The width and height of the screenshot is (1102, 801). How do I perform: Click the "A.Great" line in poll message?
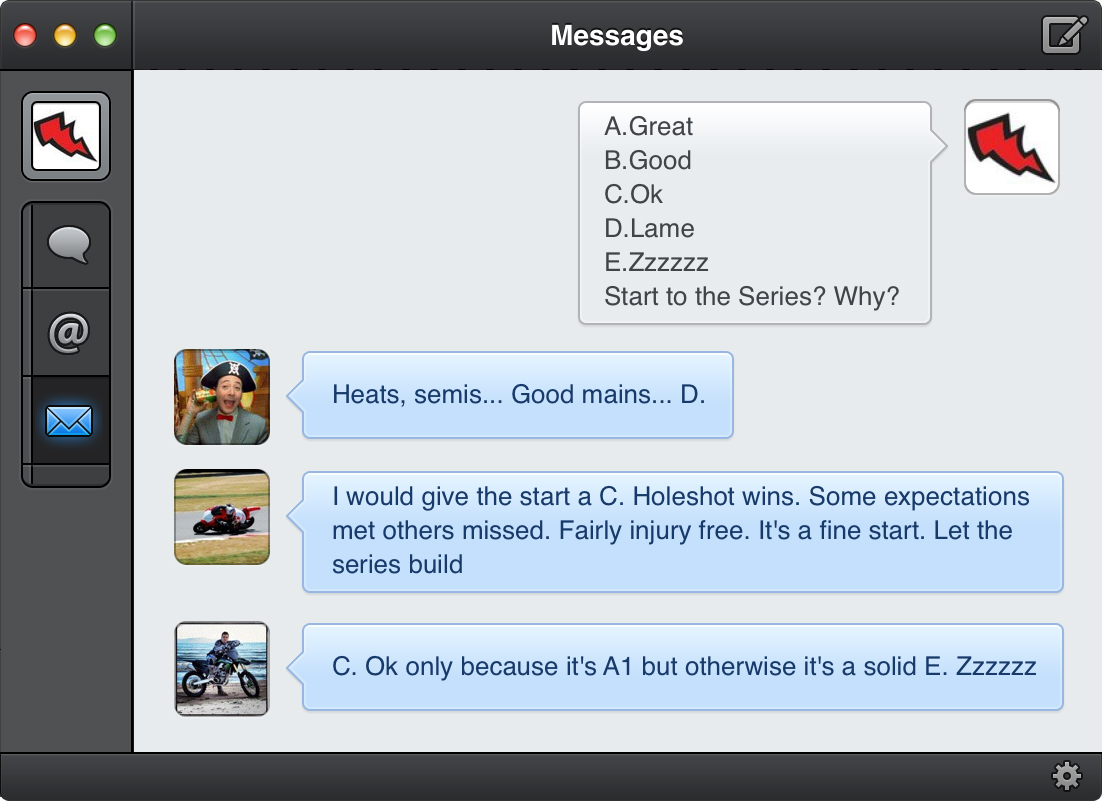pos(649,127)
